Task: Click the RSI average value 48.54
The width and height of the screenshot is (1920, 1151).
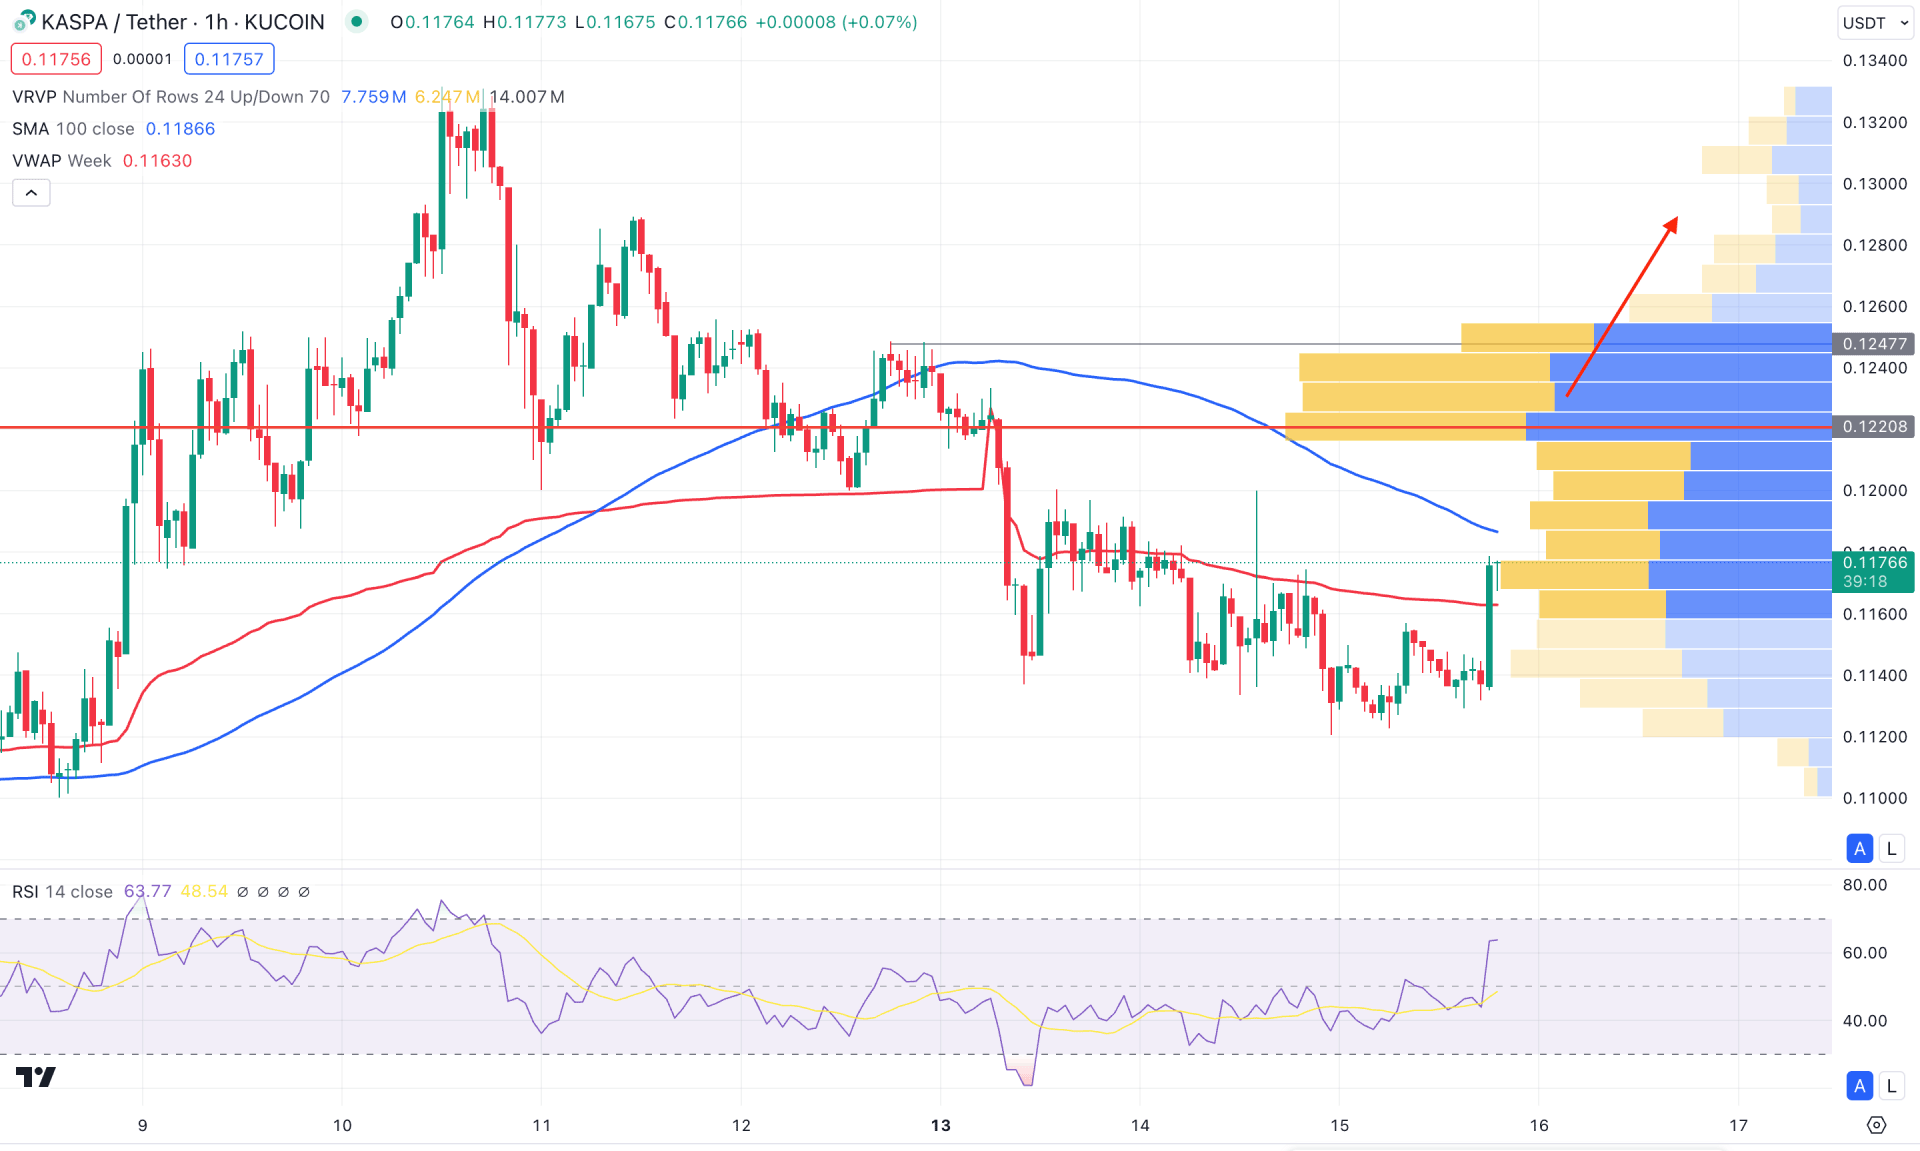Action: click(204, 891)
